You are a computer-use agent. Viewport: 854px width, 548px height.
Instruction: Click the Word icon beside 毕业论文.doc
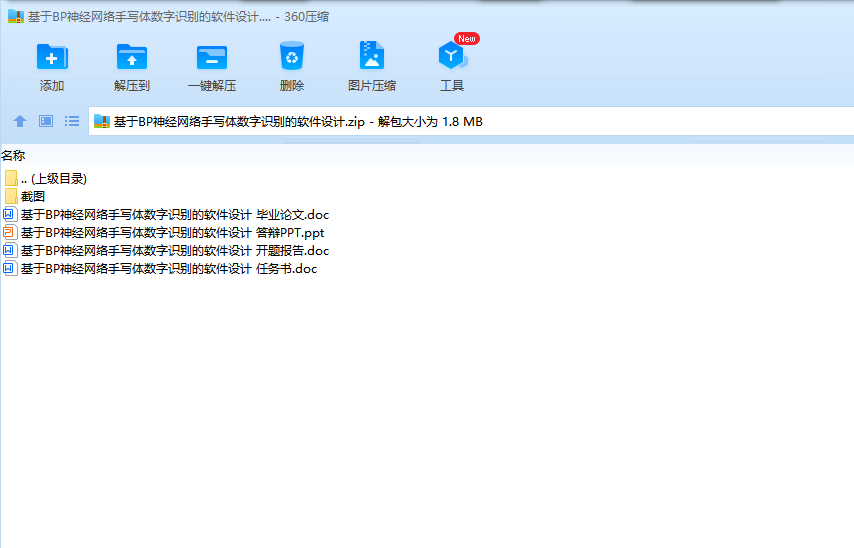tap(10, 215)
